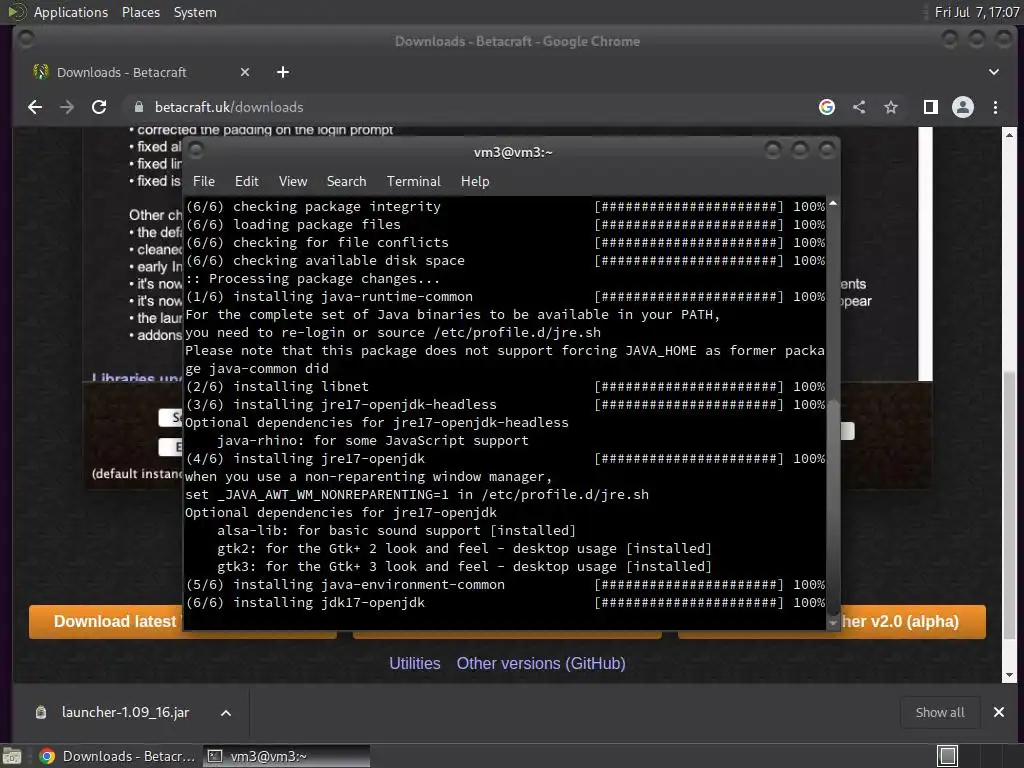This screenshot has width=1024, height=768.
Task: Click text "Processing package changes..."
Action: tap(324, 279)
